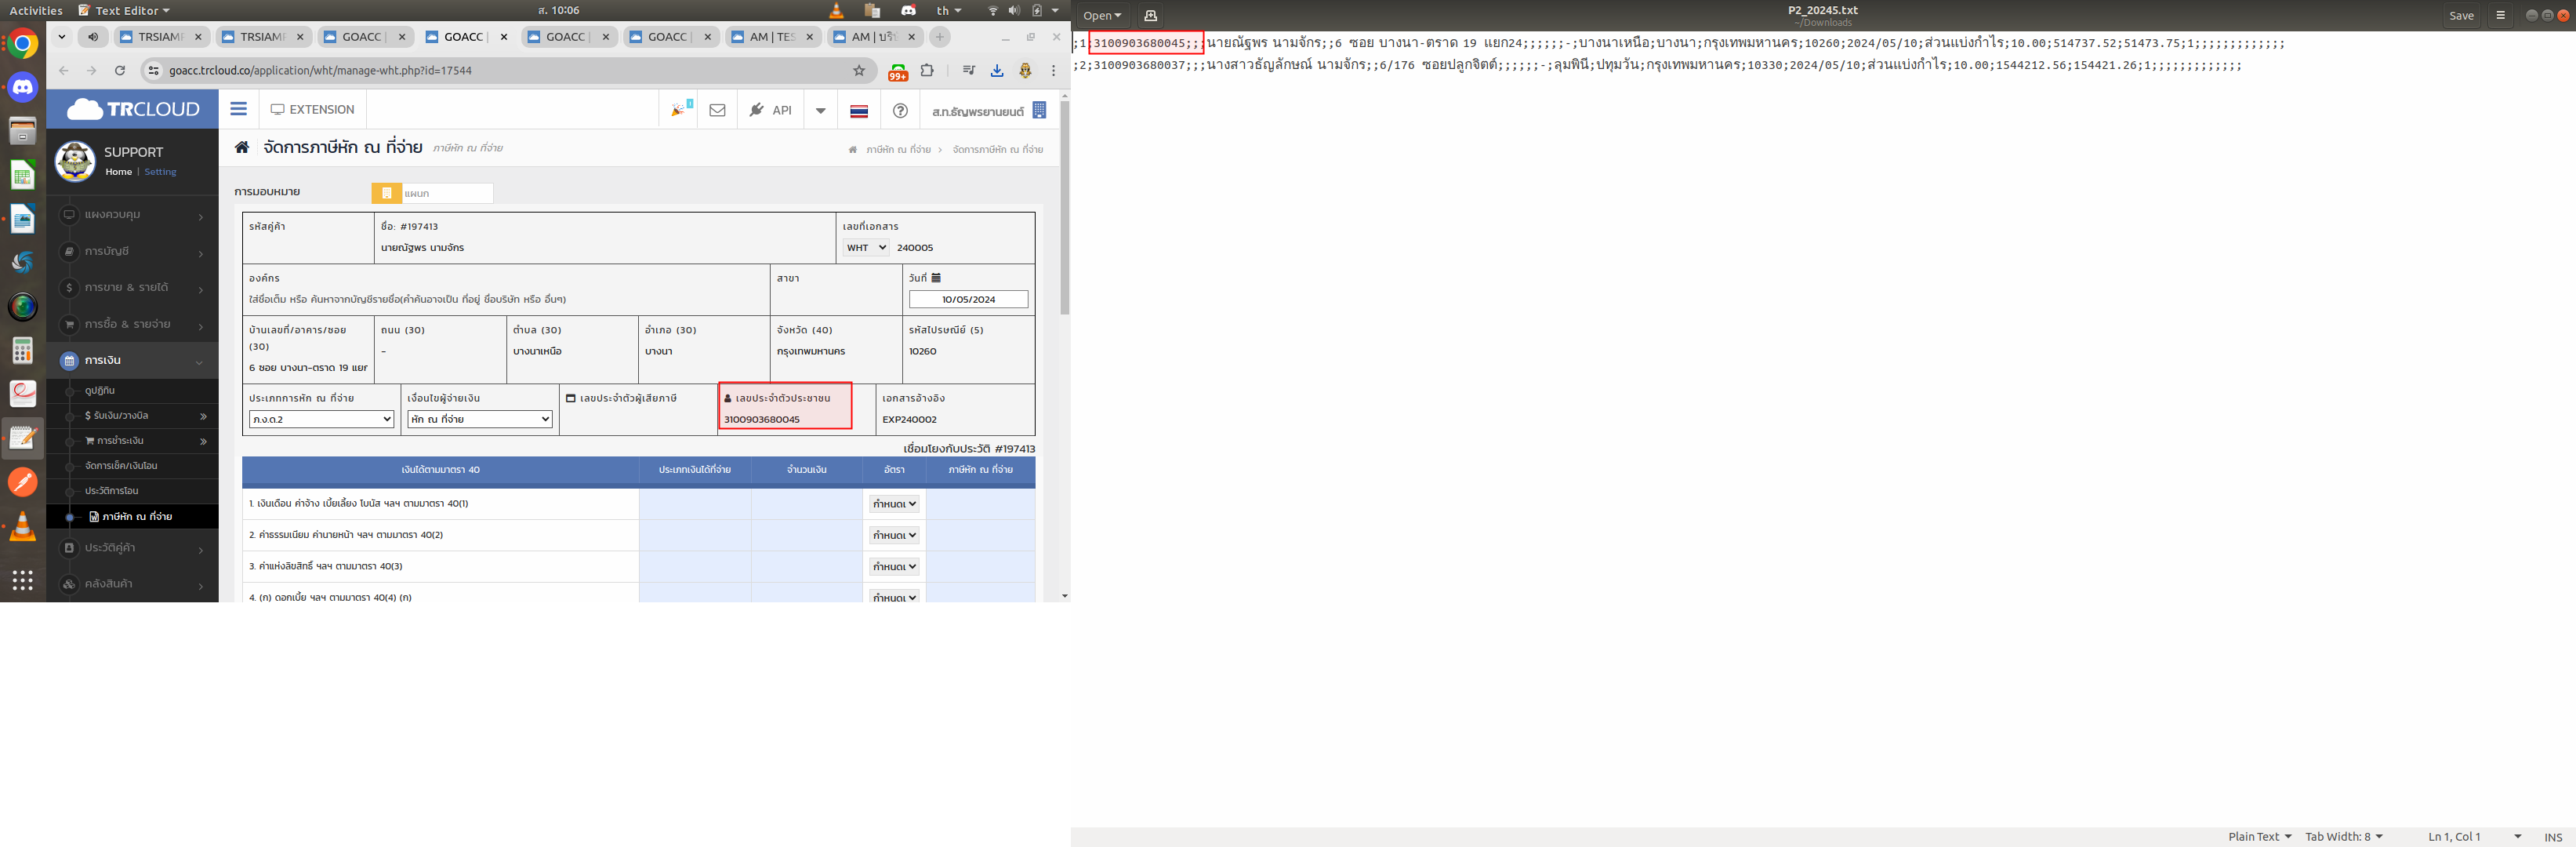The height and width of the screenshot is (847, 2576).
Task: Open the media control icon in Chrome toolbar
Action: (968, 70)
